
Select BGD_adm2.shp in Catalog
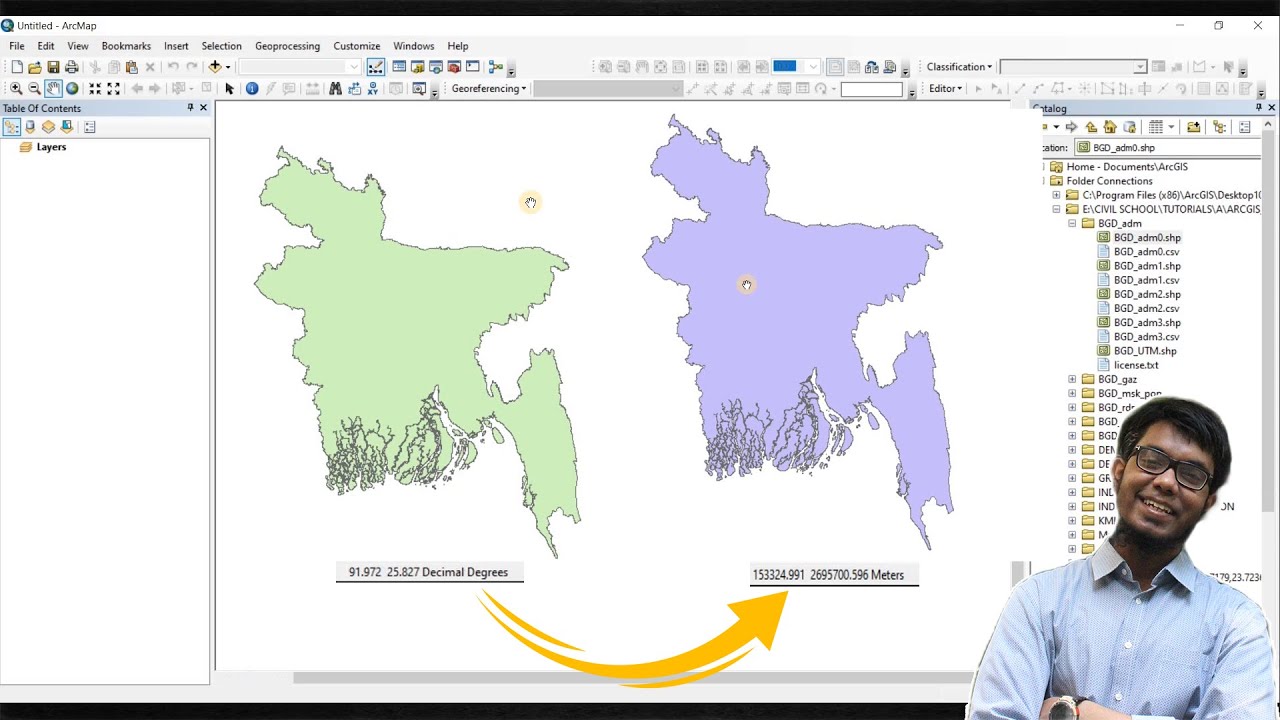pyautogui.click(x=1147, y=295)
